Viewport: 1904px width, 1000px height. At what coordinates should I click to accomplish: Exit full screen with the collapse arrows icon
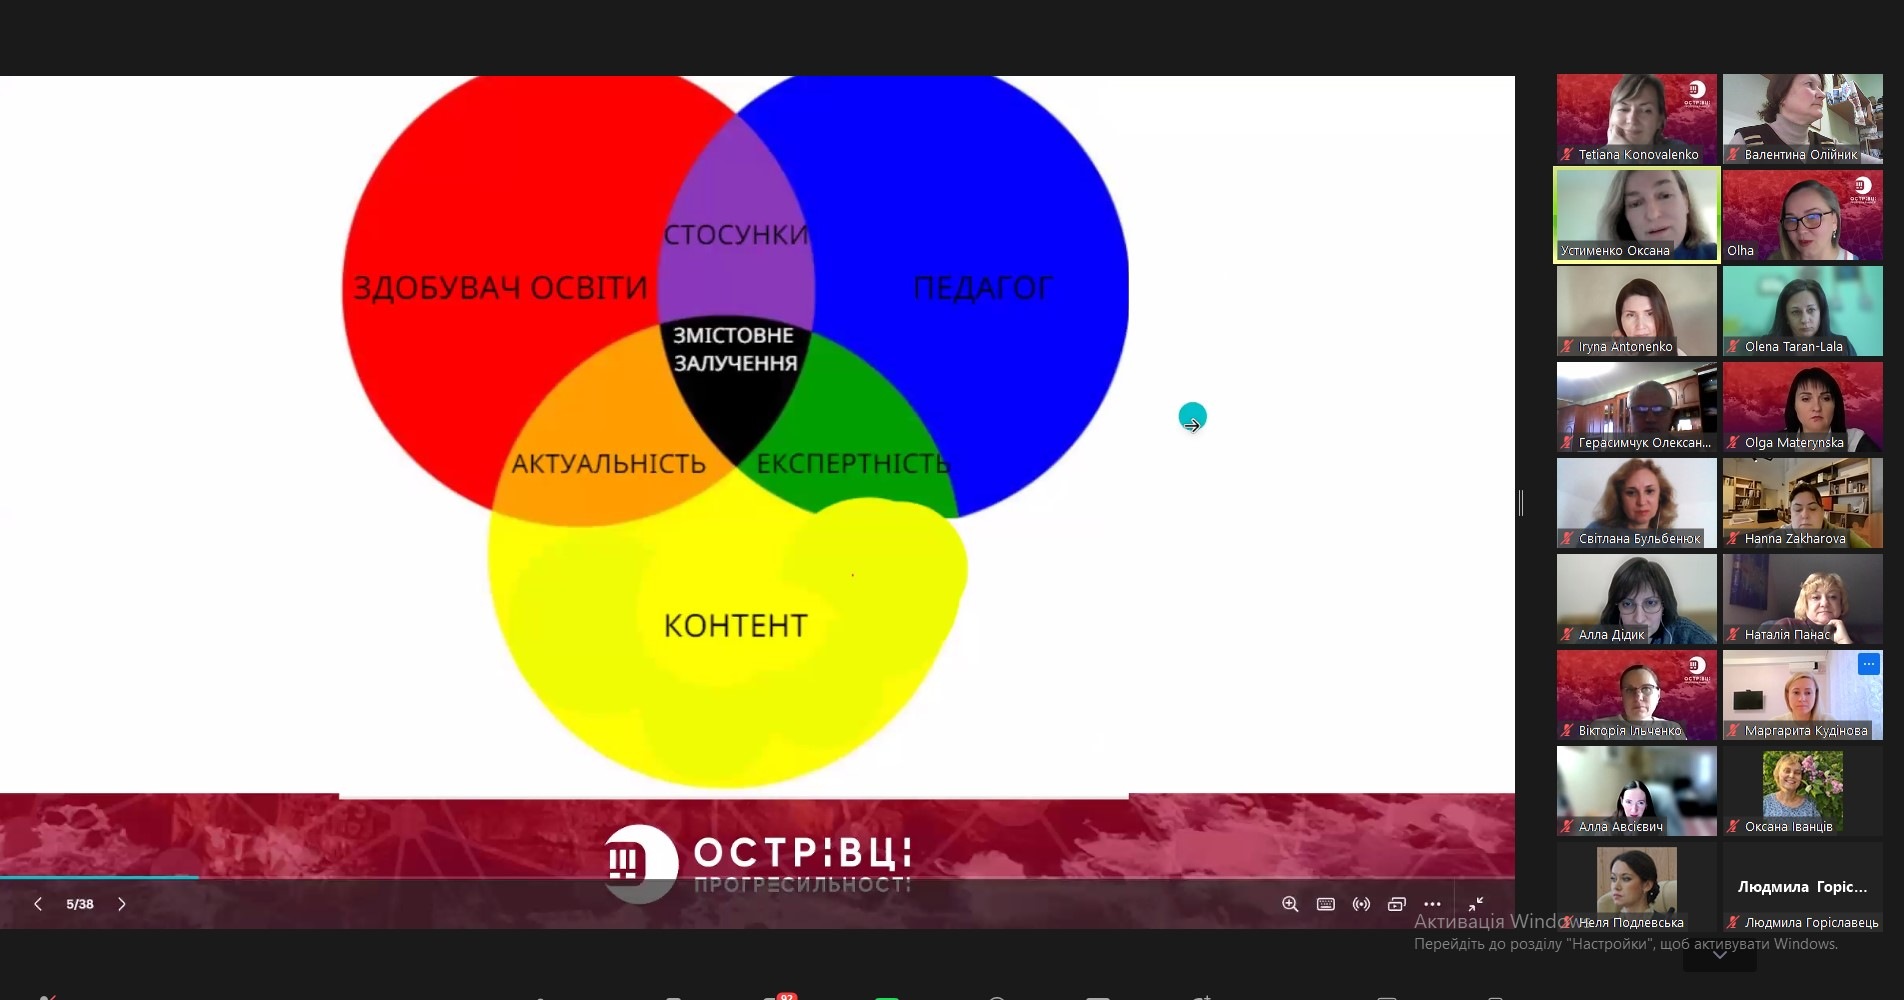point(1475,904)
